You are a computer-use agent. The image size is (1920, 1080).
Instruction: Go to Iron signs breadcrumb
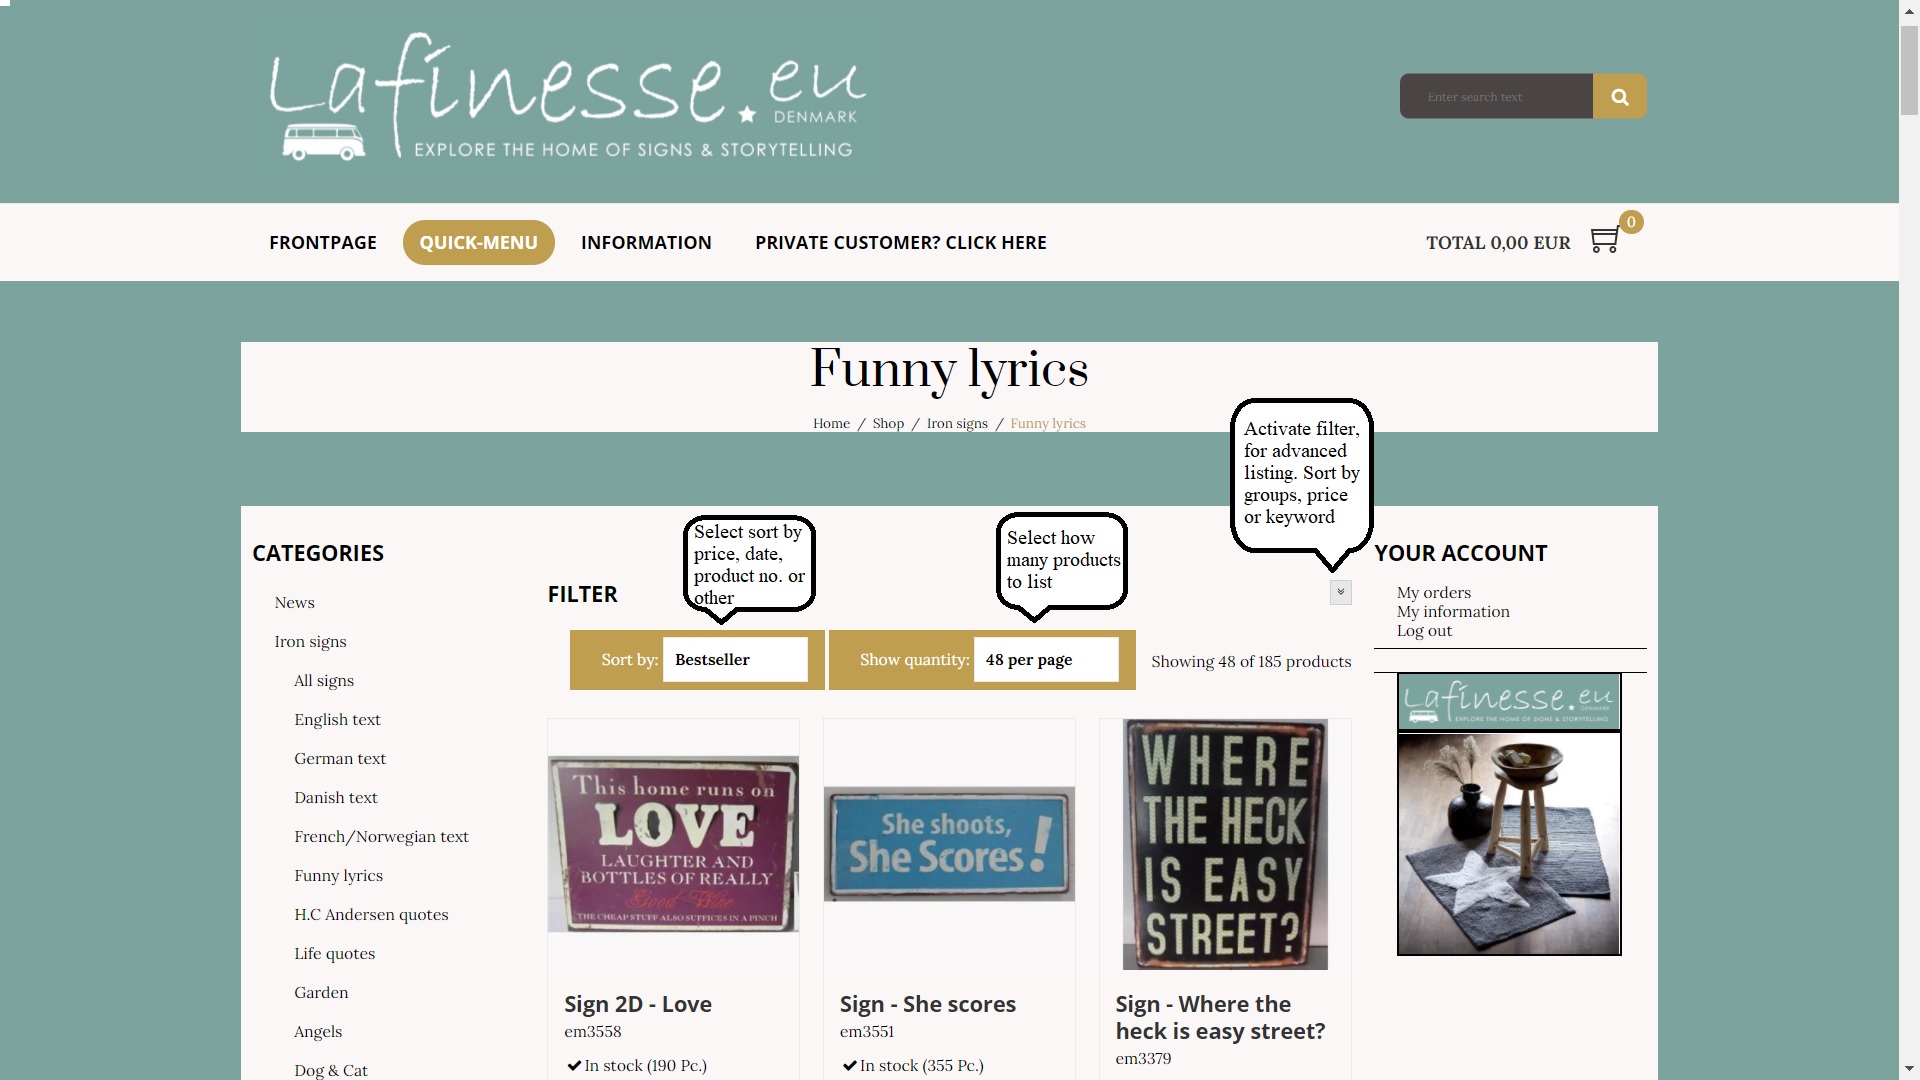tap(957, 423)
